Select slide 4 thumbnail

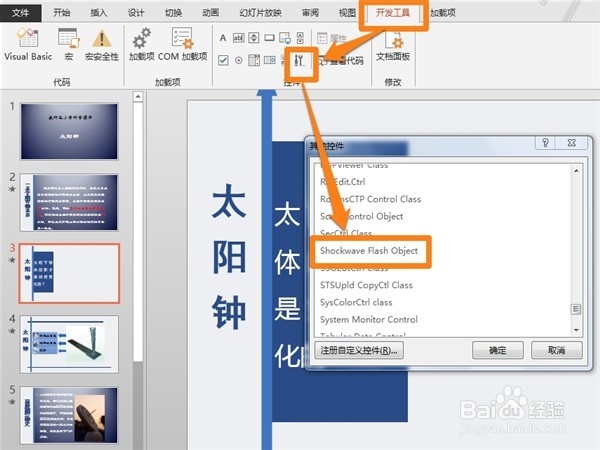click(69, 344)
